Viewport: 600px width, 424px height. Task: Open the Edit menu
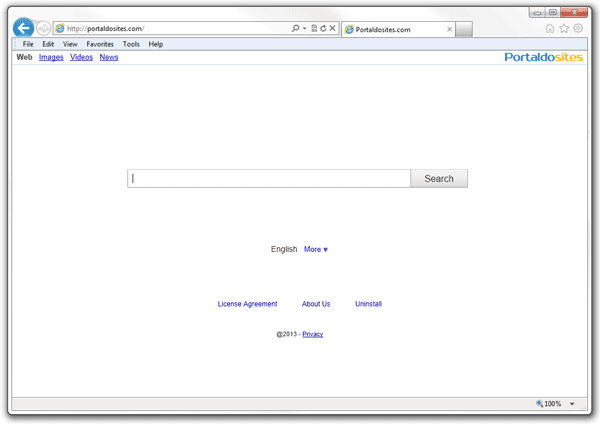[x=48, y=44]
